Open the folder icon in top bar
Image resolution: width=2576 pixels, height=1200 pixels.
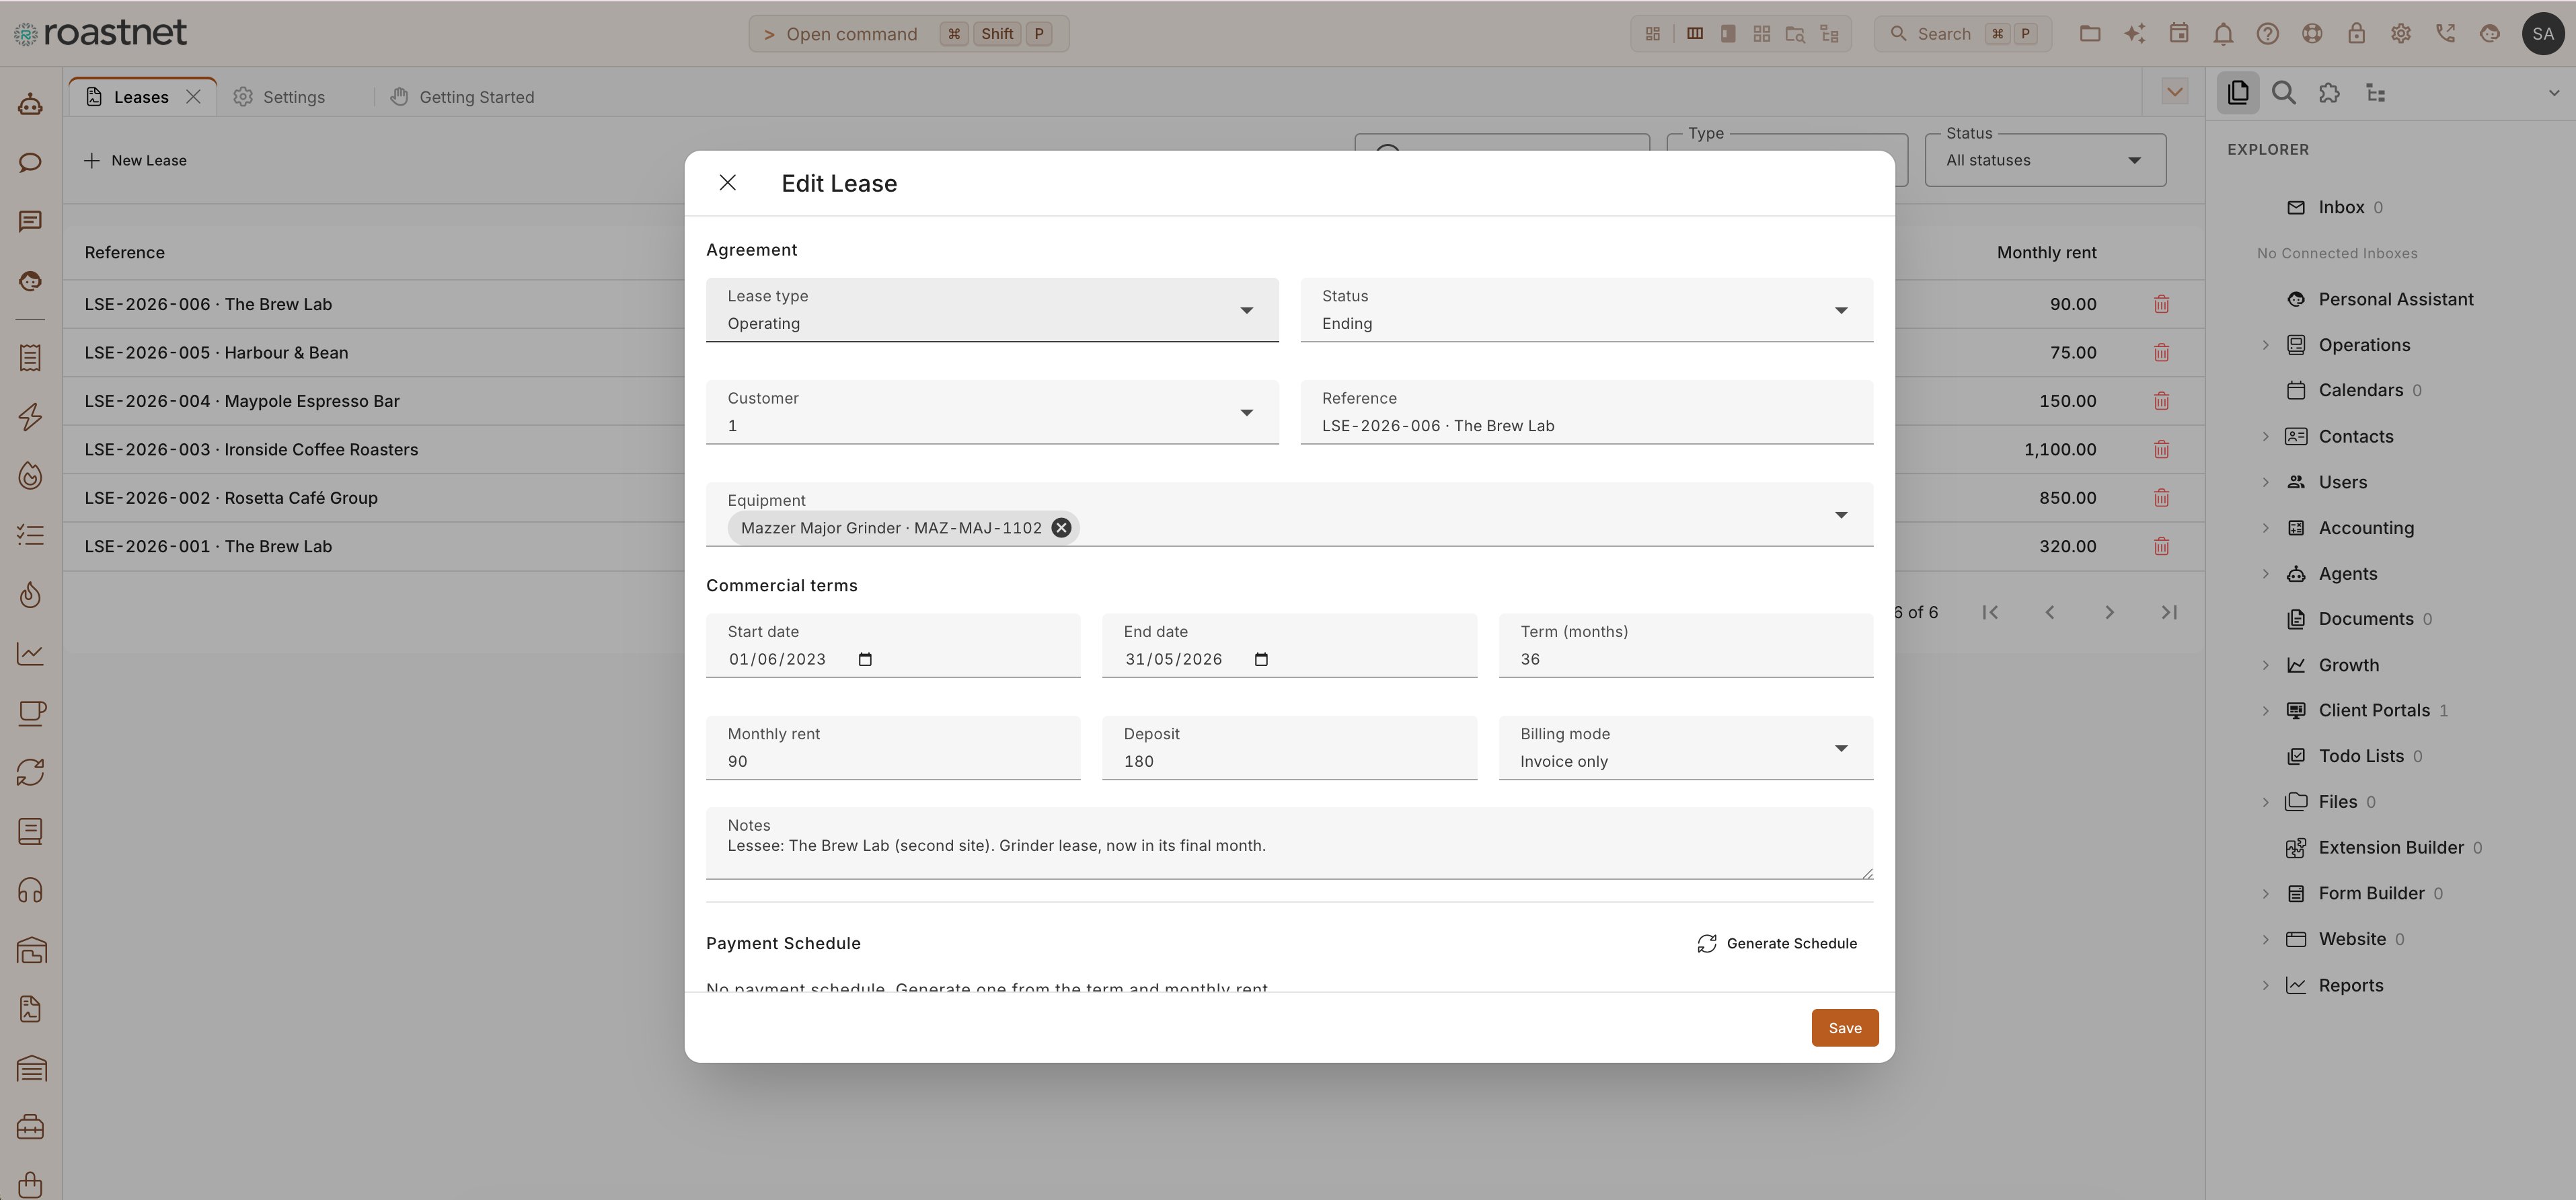pyautogui.click(x=2089, y=34)
